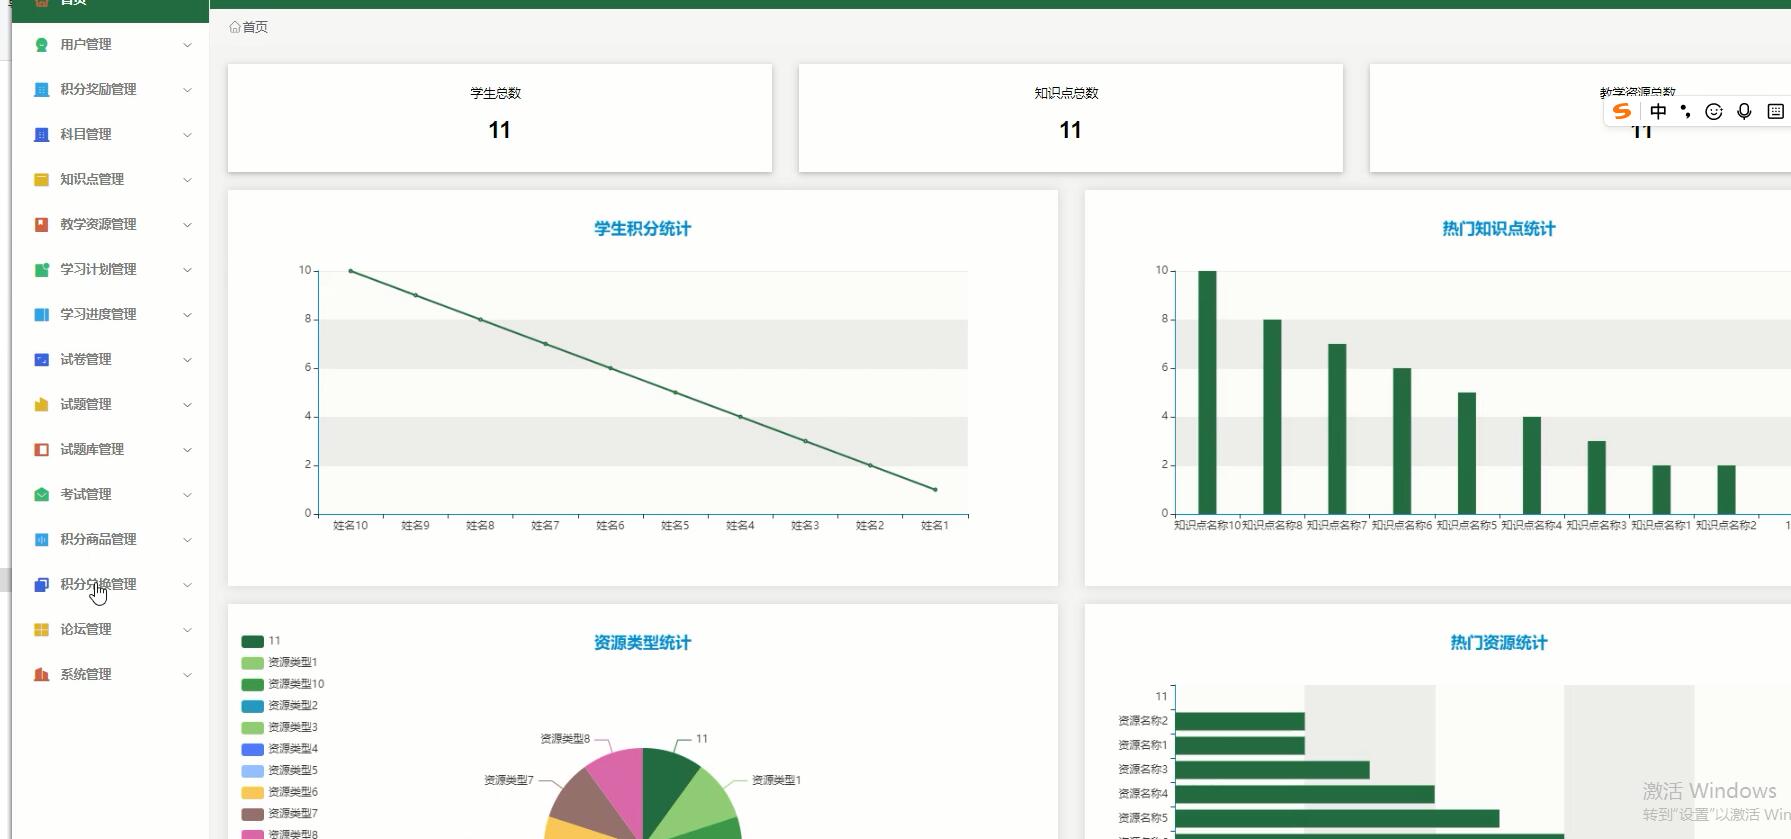Expand the 积分奖励管理 chevron arrow
1791x839 pixels.
tap(187, 90)
